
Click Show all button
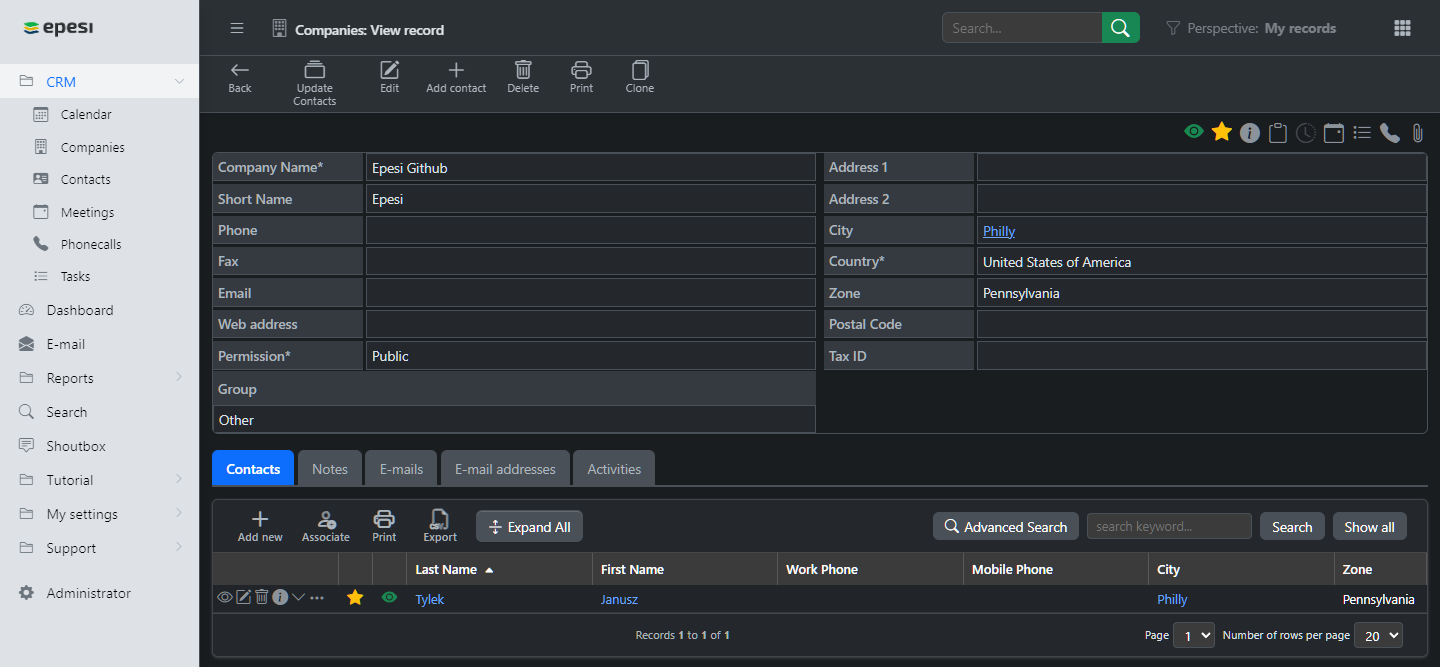click(x=1369, y=527)
